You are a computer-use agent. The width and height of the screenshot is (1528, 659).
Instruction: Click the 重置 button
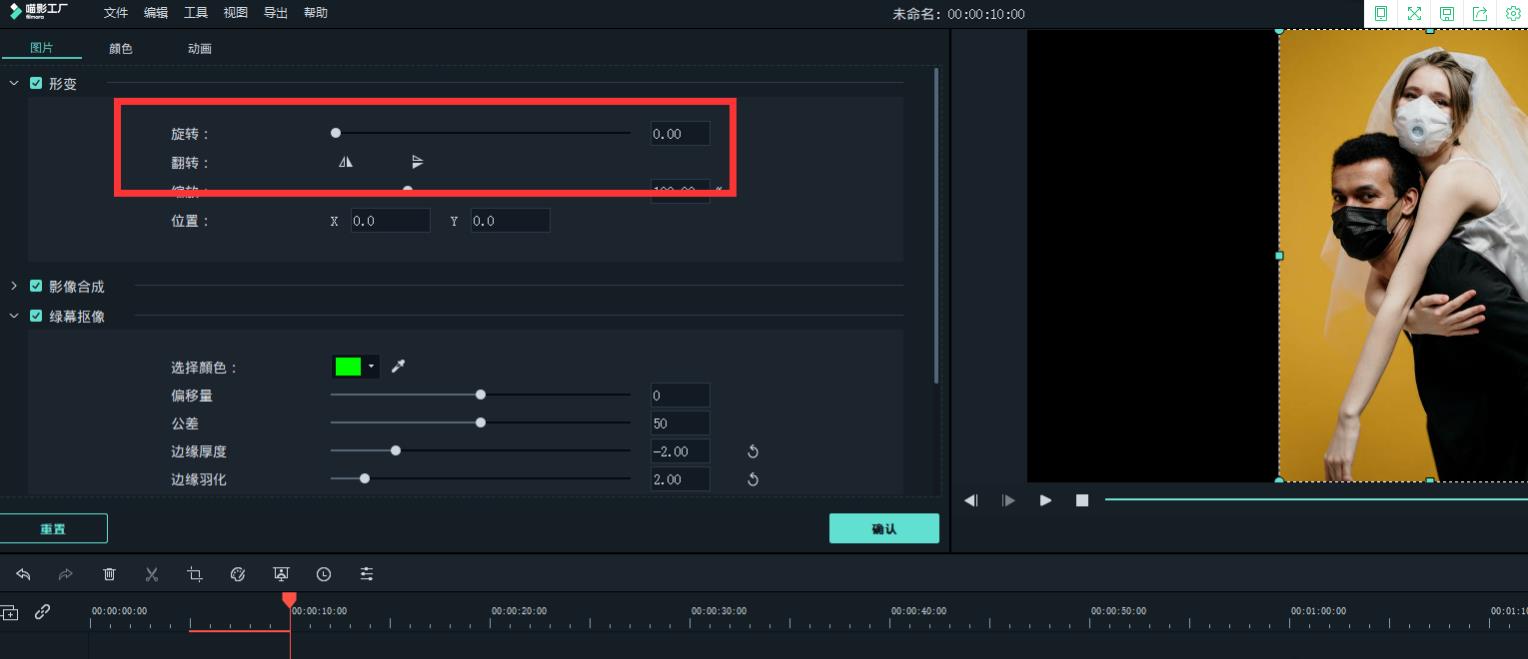(x=53, y=529)
